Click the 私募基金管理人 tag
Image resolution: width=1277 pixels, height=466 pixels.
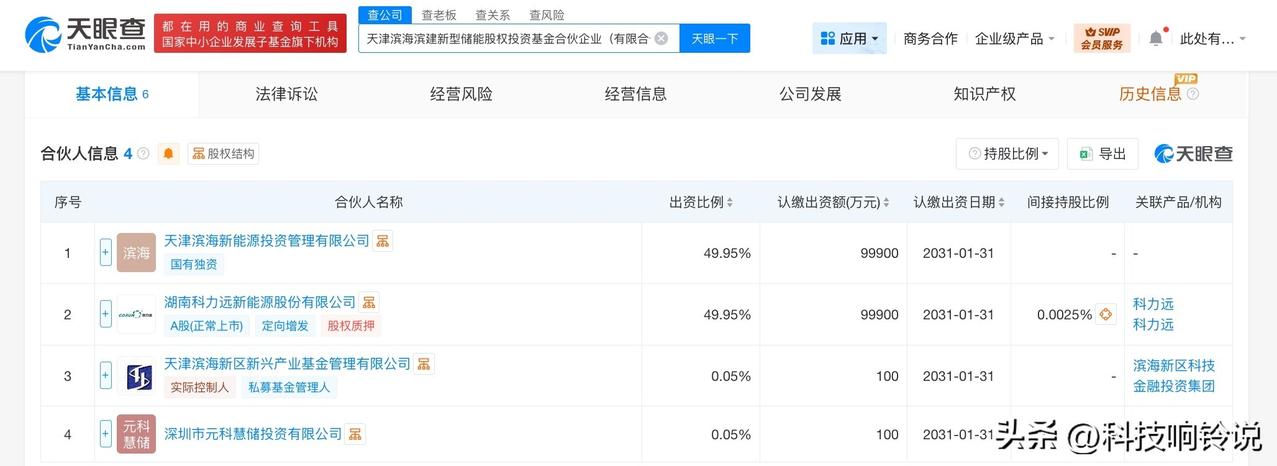coord(290,387)
